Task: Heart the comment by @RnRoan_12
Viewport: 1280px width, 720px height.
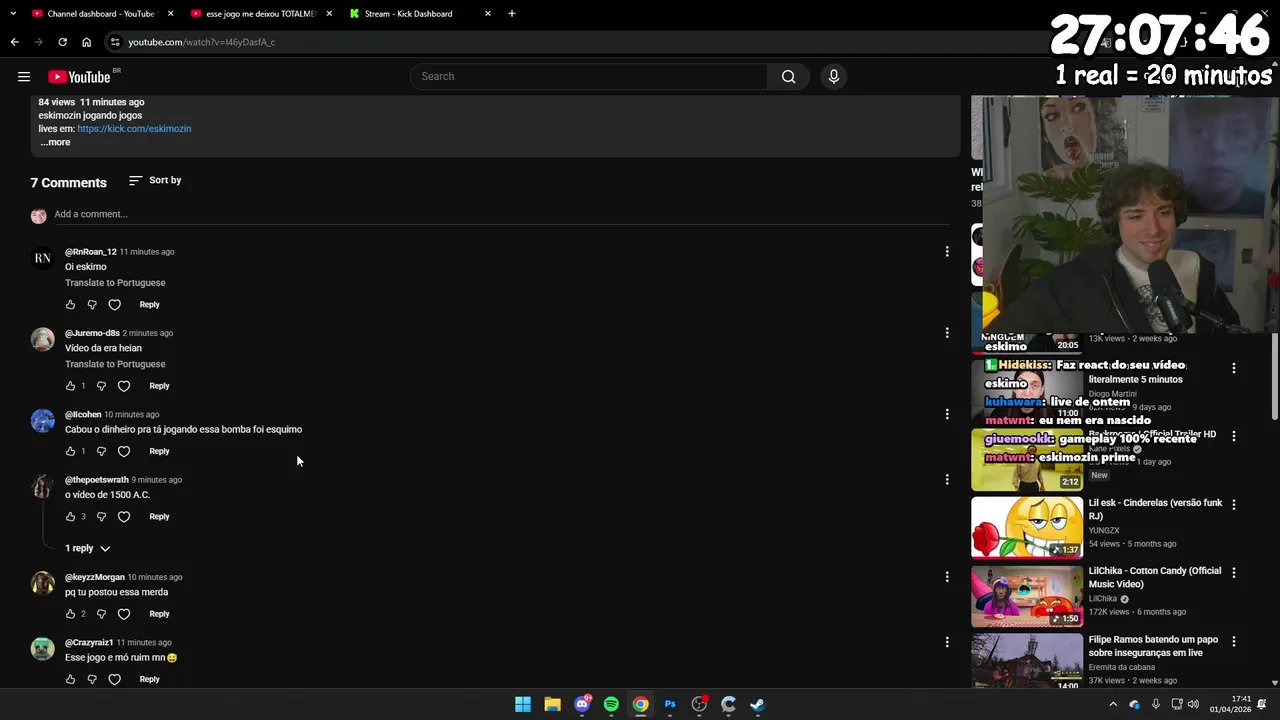Action: click(x=115, y=305)
